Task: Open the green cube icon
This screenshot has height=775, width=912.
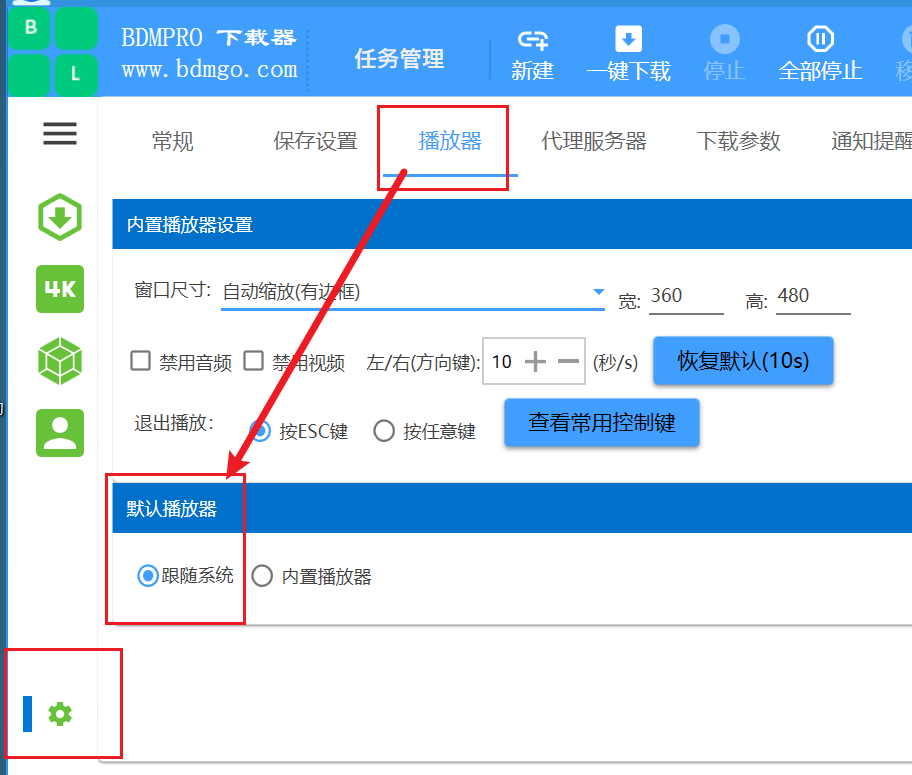Action: click(60, 361)
